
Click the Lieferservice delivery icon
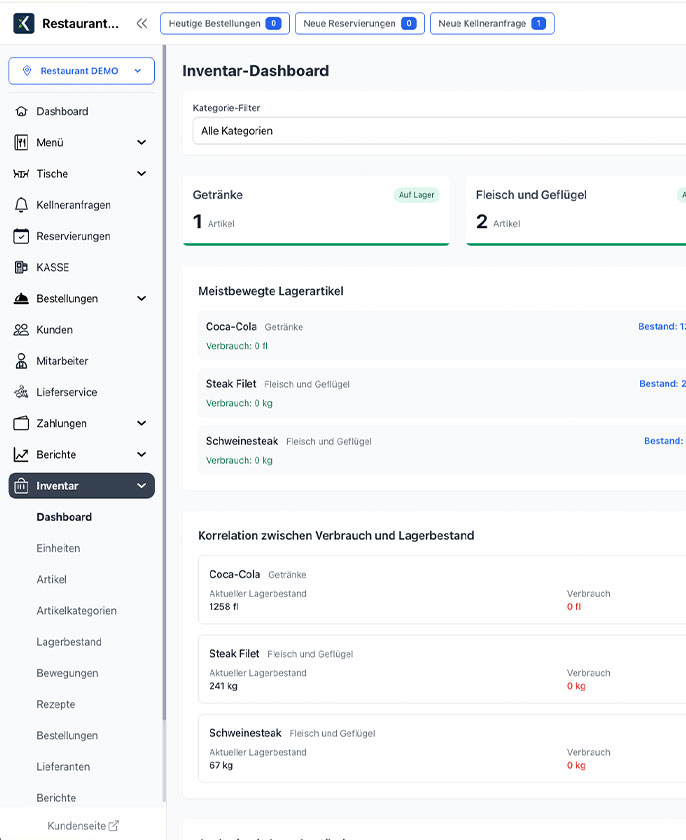(21, 392)
